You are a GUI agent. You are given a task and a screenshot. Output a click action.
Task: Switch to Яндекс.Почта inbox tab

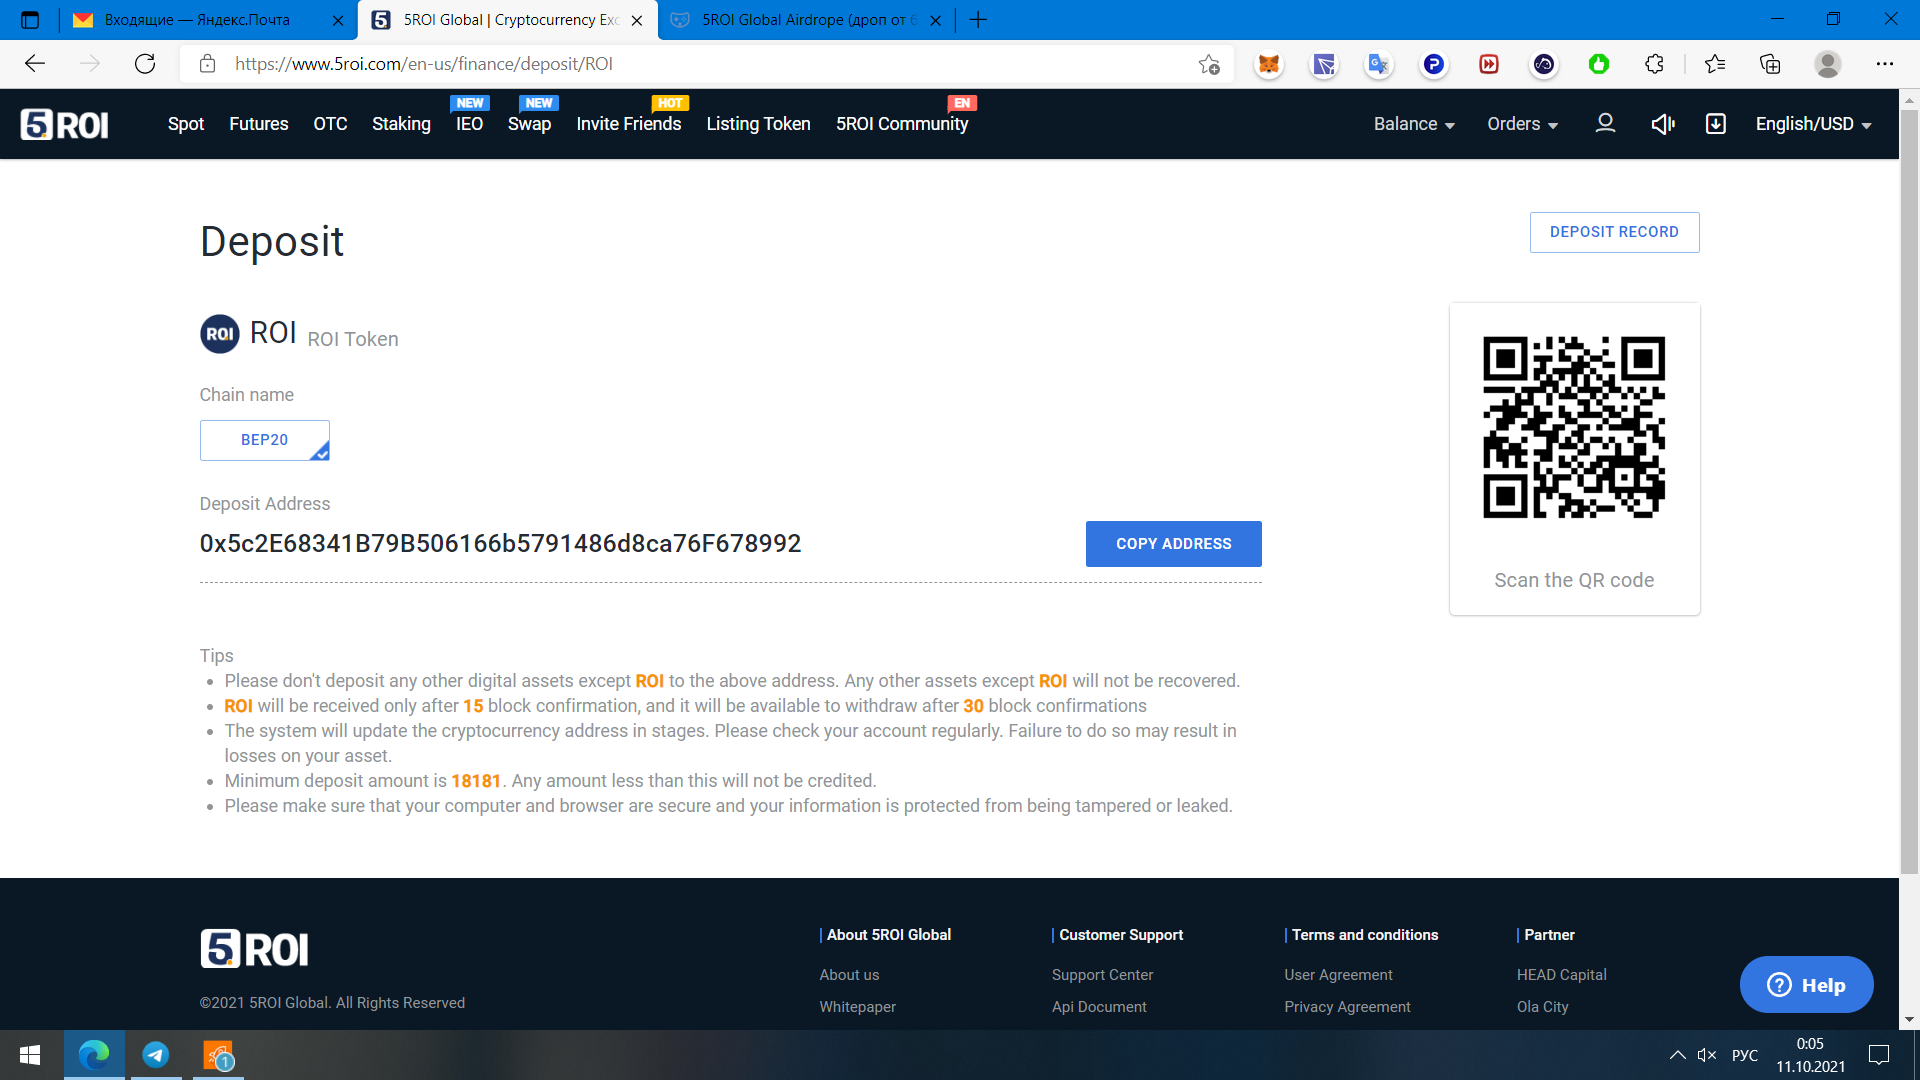(208, 20)
